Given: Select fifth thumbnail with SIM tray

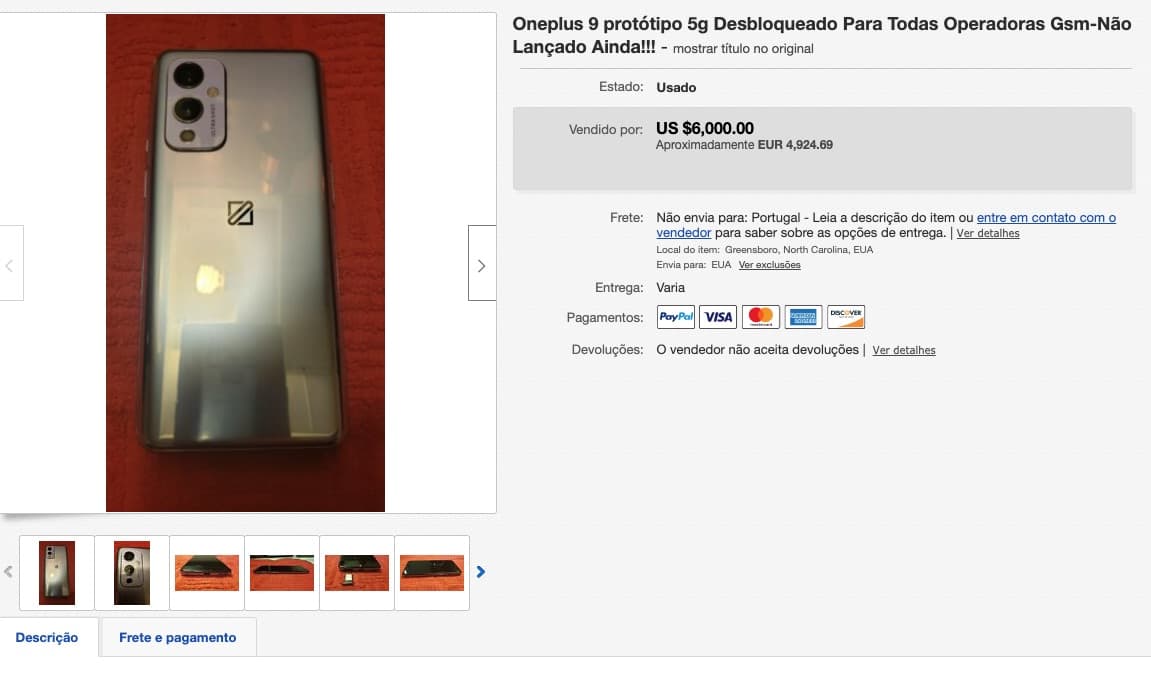Looking at the screenshot, I should pyautogui.click(x=357, y=573).
